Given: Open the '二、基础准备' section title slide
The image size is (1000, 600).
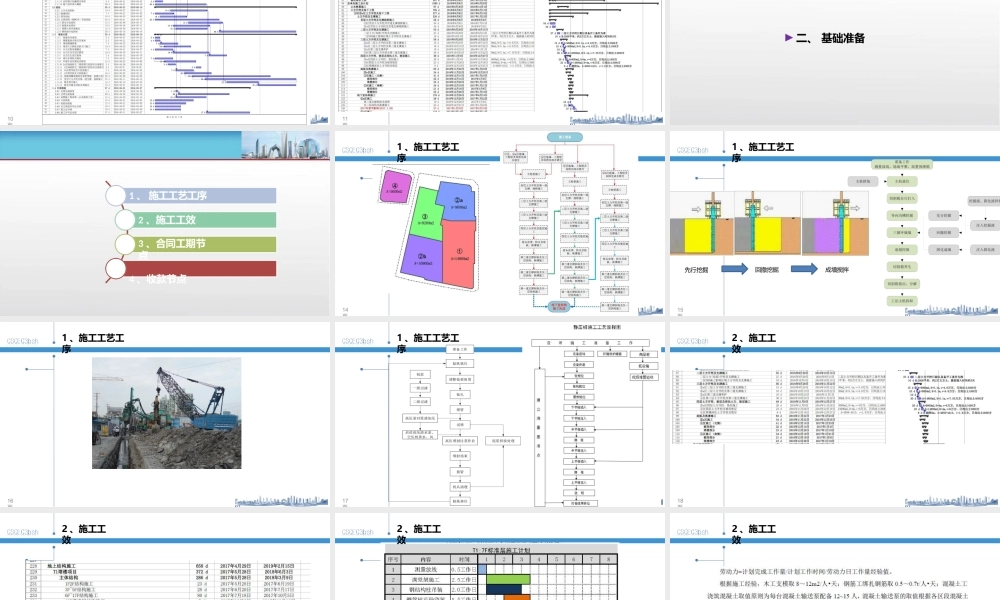Looking at the screenshot, I should click(x=835, y=62).
